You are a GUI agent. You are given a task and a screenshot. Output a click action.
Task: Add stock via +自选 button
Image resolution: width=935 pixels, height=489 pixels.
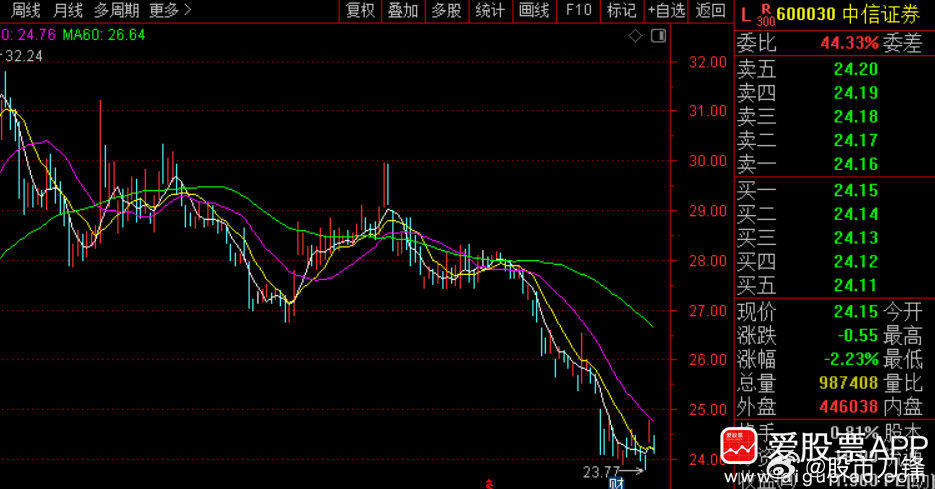[x=667, y=10]
